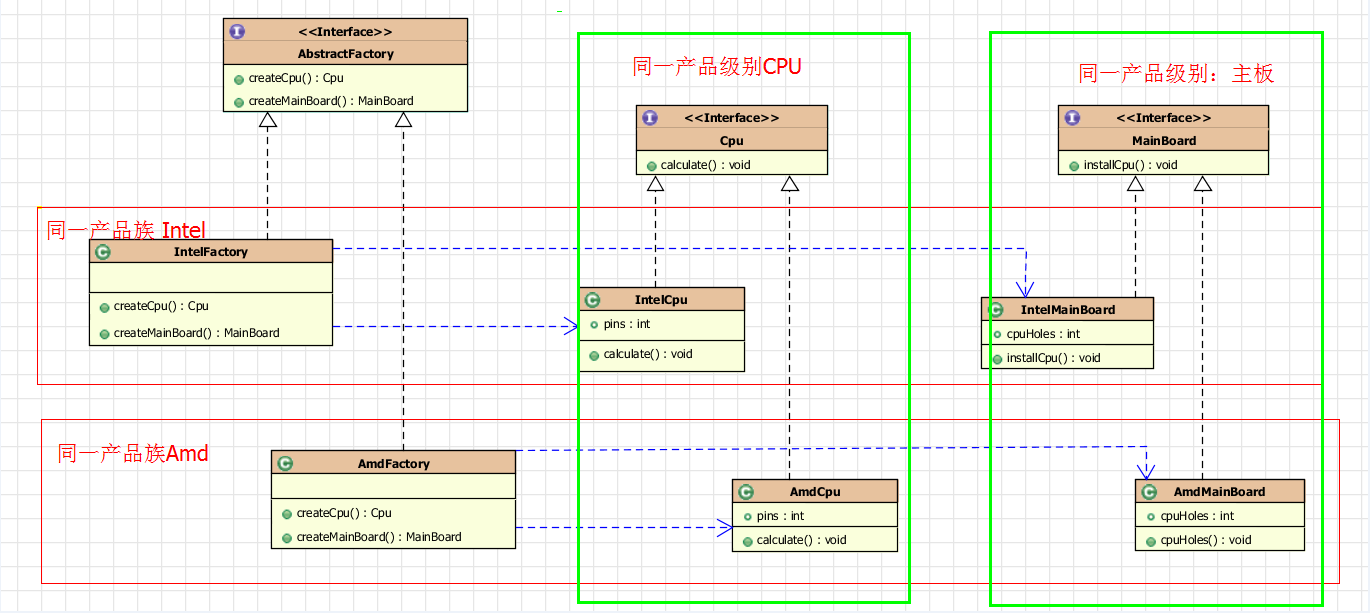Click the createMainBoard method icon in AmdFactory
This screenshot has height=613, width=1370.
pos(287,538)
